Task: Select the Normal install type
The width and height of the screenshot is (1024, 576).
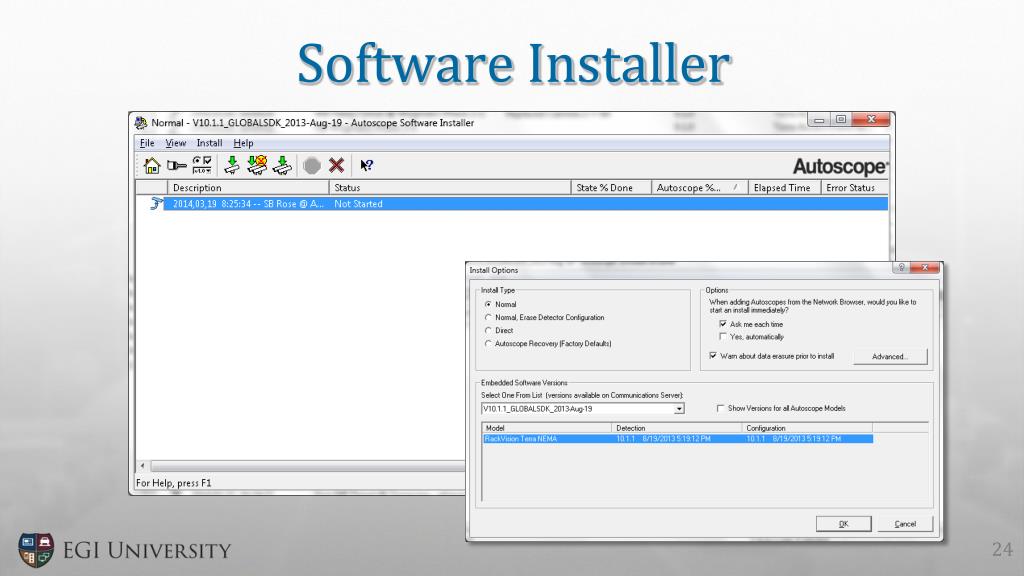Action: 488,304
